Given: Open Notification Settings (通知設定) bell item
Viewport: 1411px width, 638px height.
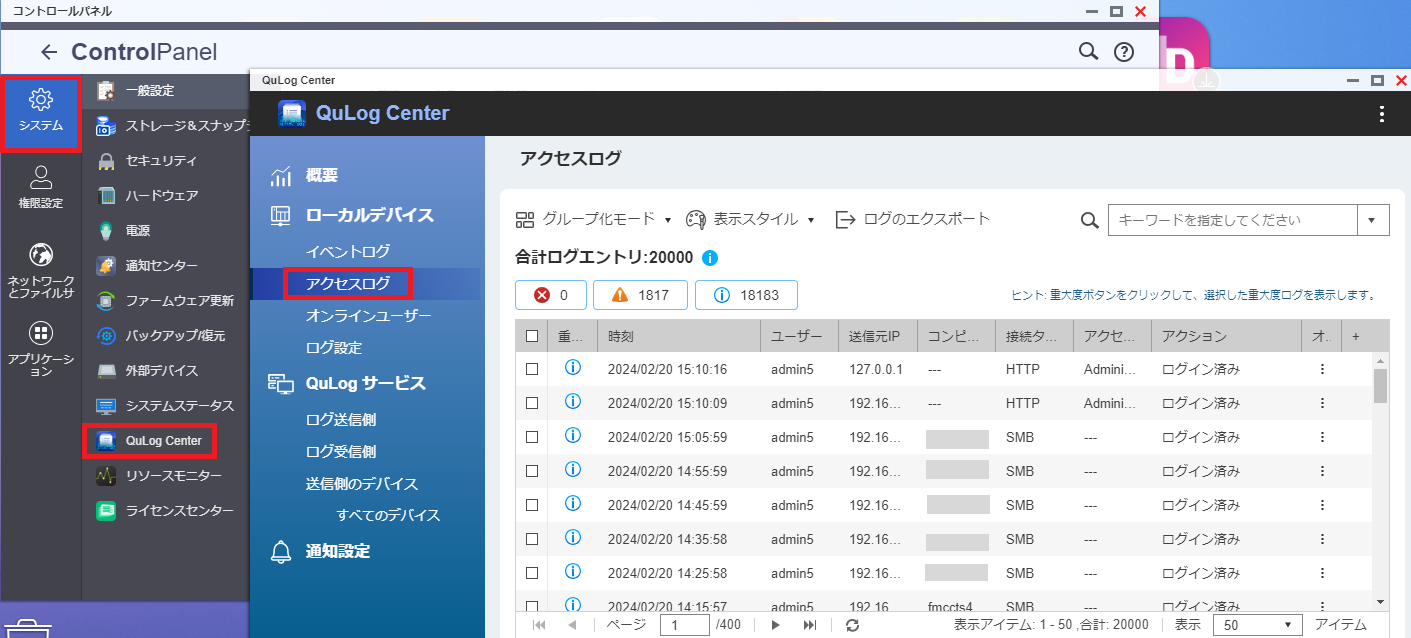Looking at the screenshot, I should click(x=320, y=552).
